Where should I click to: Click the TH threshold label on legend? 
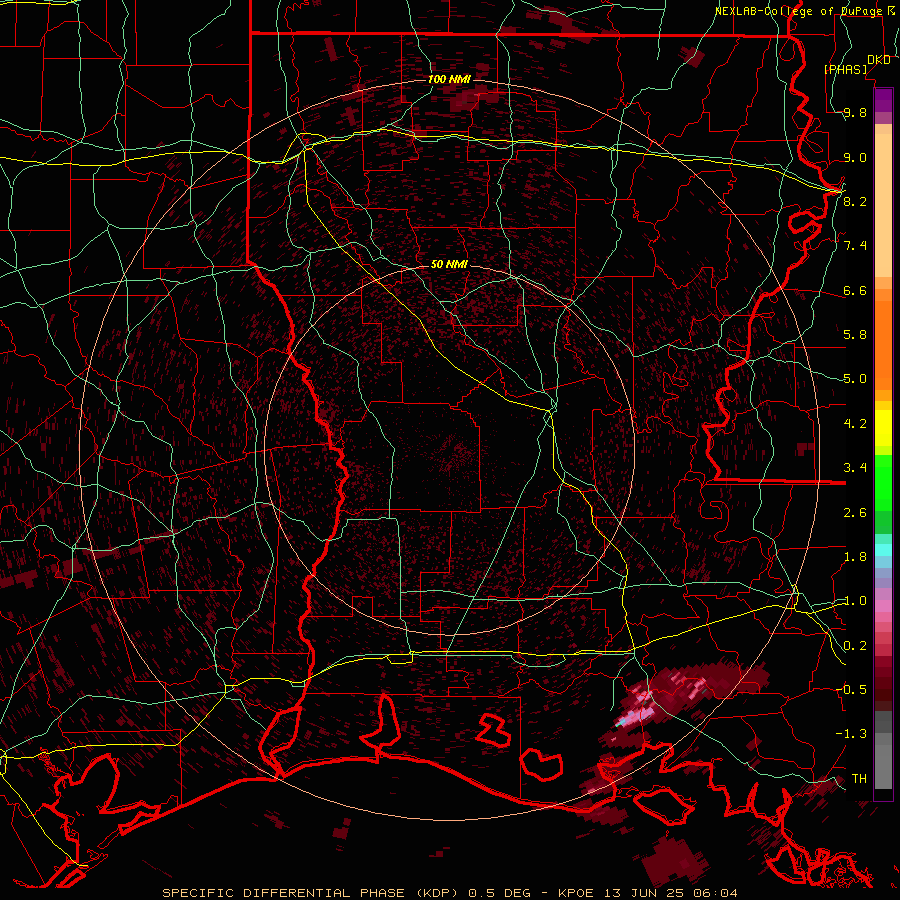click(x=859, y=779)
